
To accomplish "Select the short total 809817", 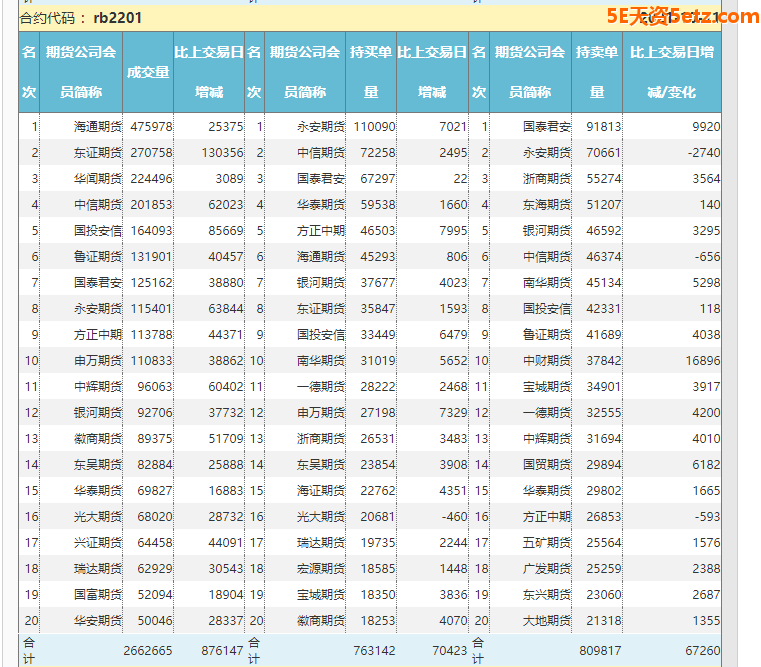I will tap(600, 650).
